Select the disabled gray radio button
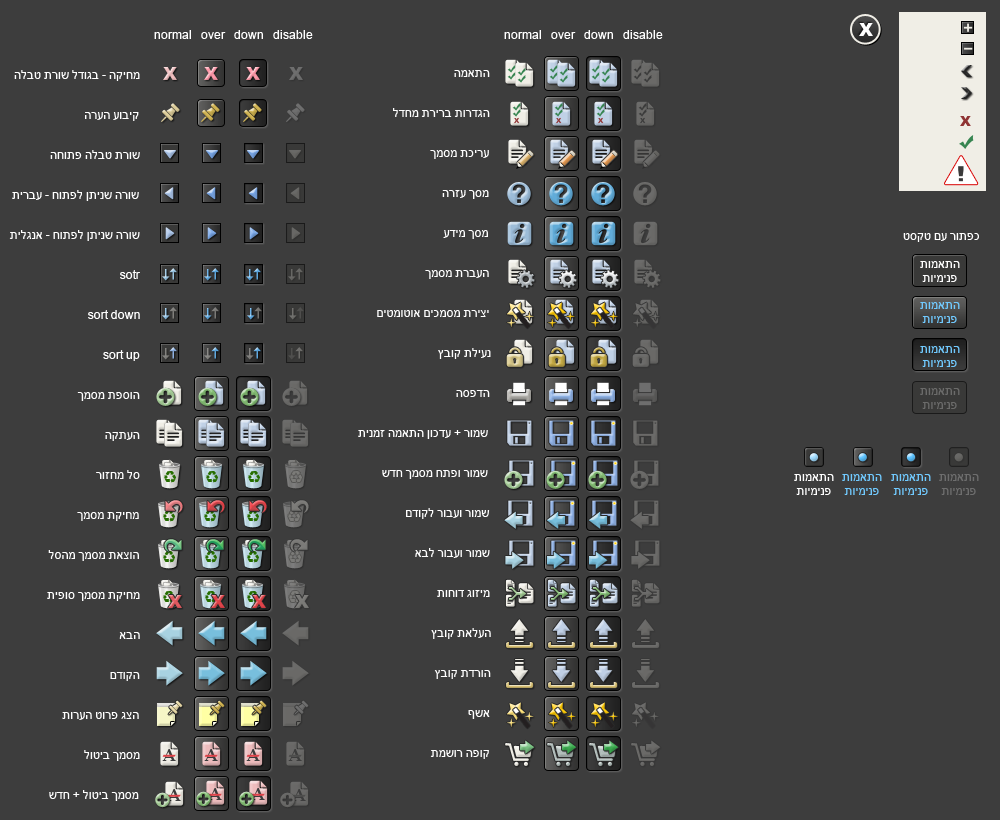 (959, 457)
